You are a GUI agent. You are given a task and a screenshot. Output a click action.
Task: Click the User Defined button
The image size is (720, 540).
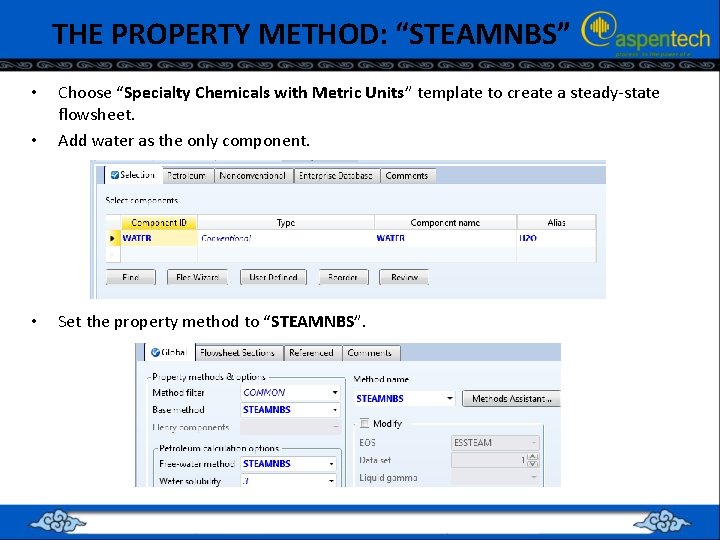(273, 277)
